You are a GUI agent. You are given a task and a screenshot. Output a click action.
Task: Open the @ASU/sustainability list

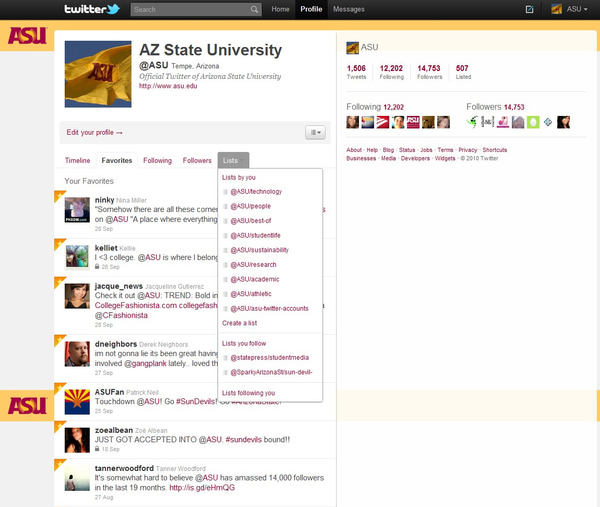[x=259, y=250]
